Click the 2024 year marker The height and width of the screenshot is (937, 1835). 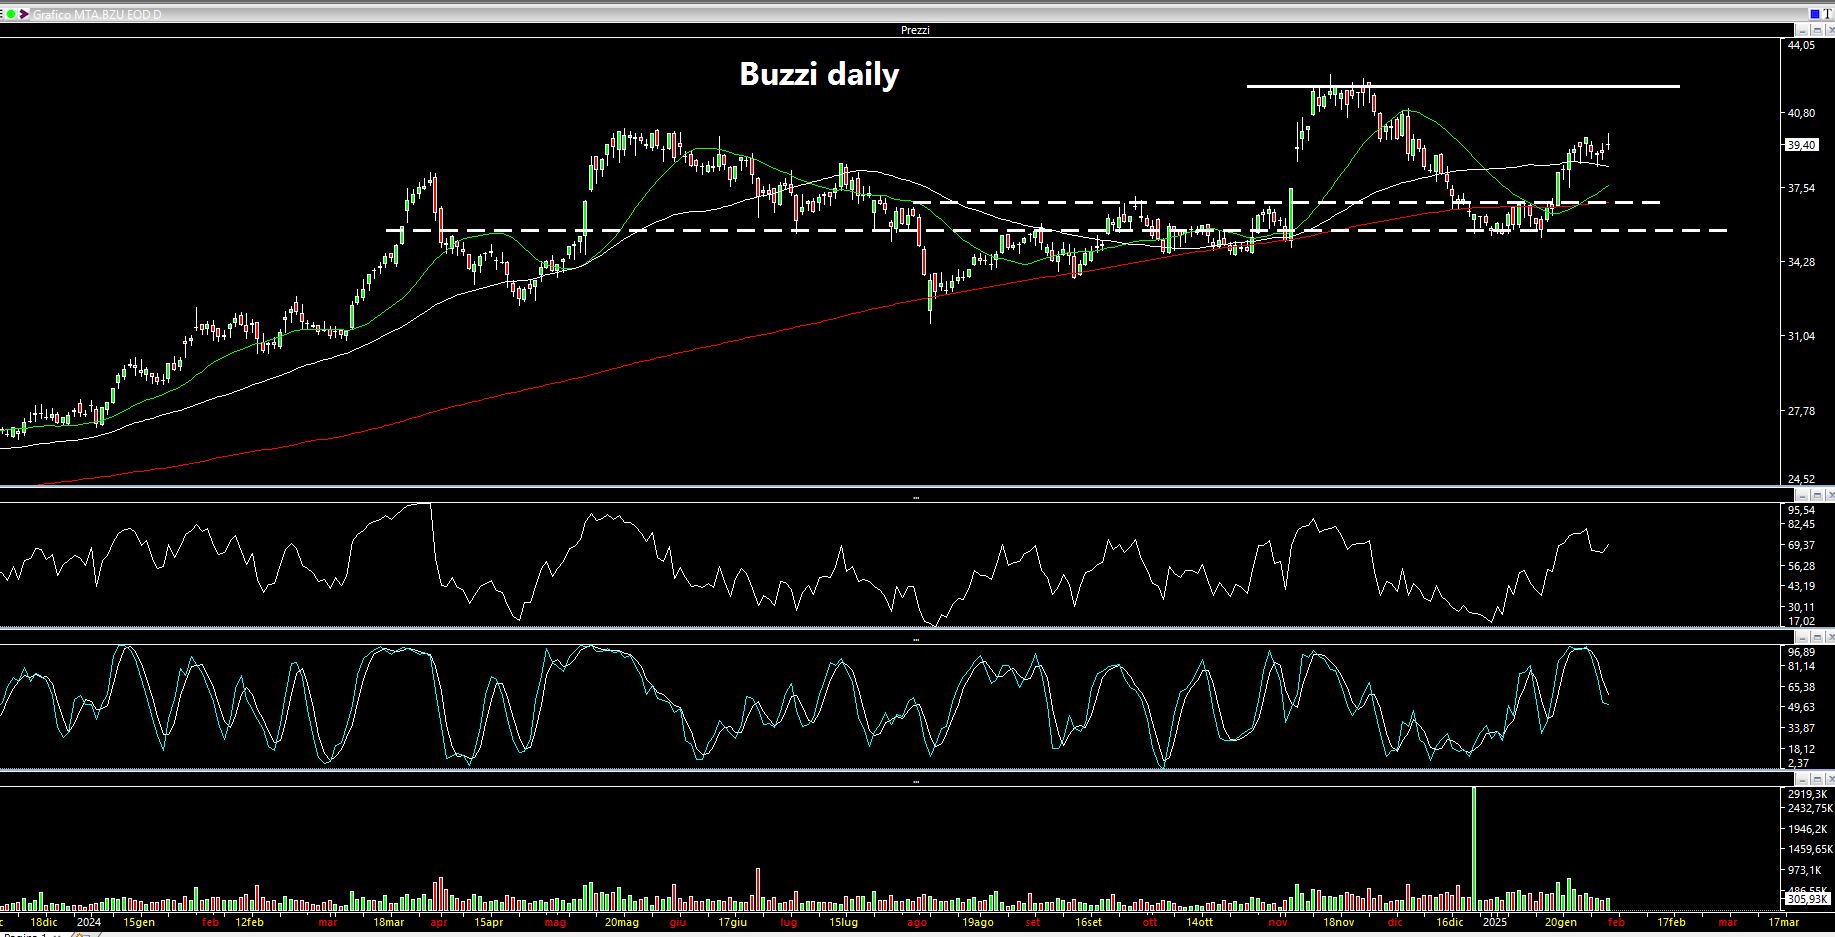click(x=89, y=922)
